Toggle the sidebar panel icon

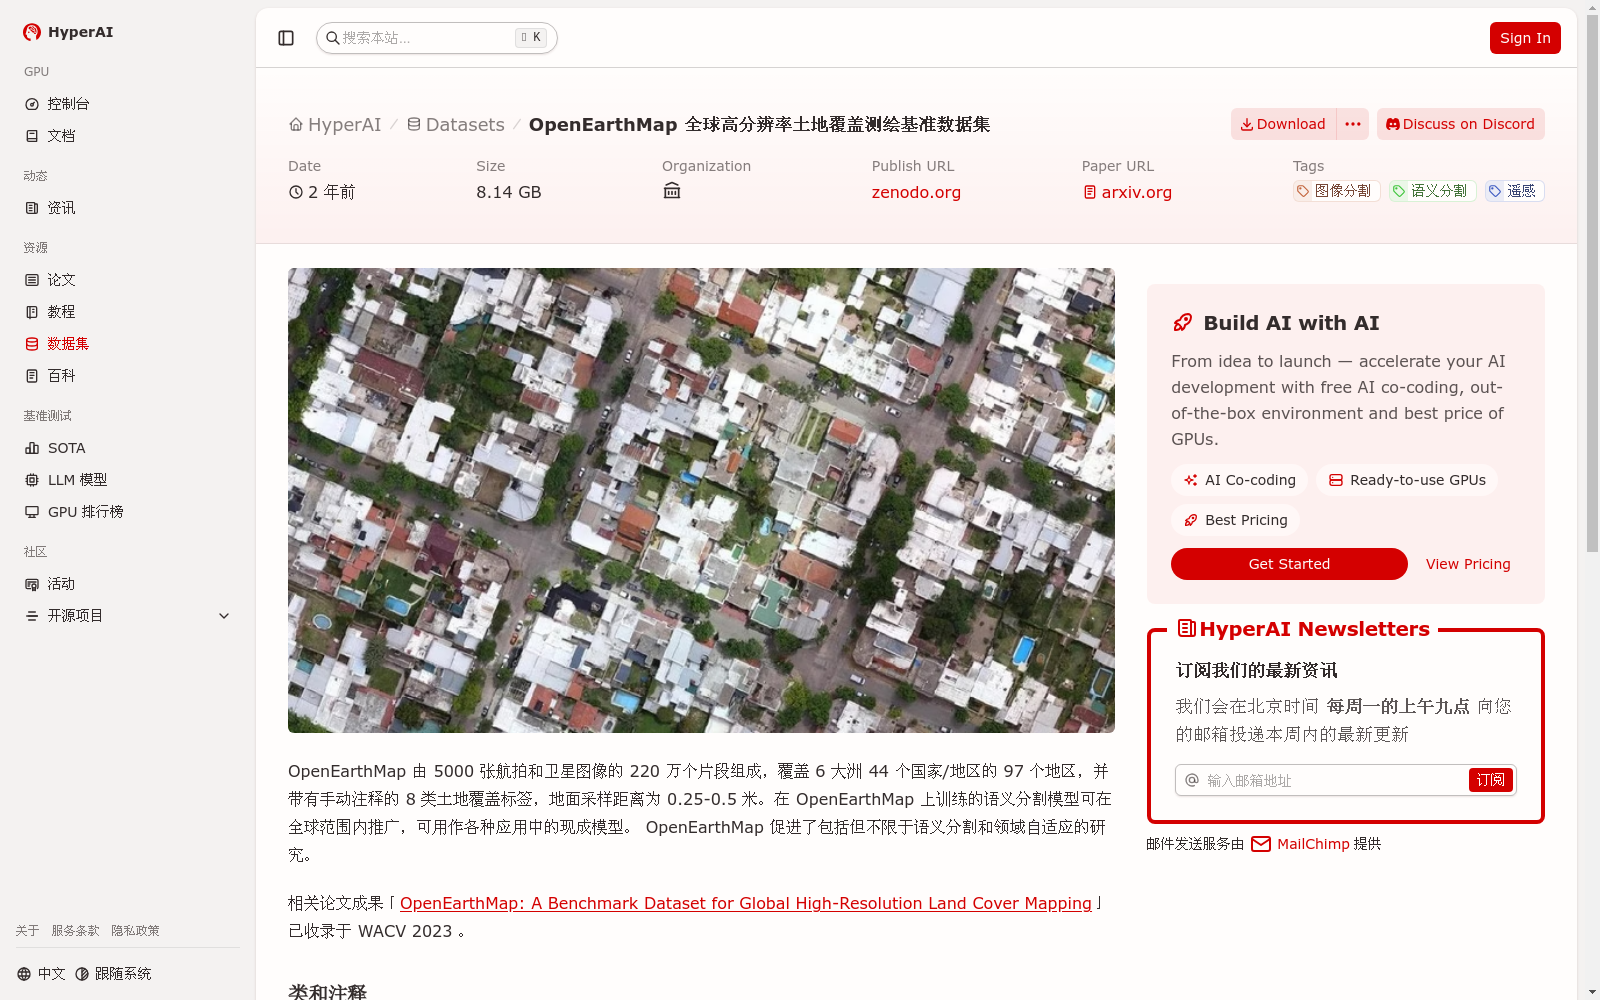pos(286,38)
